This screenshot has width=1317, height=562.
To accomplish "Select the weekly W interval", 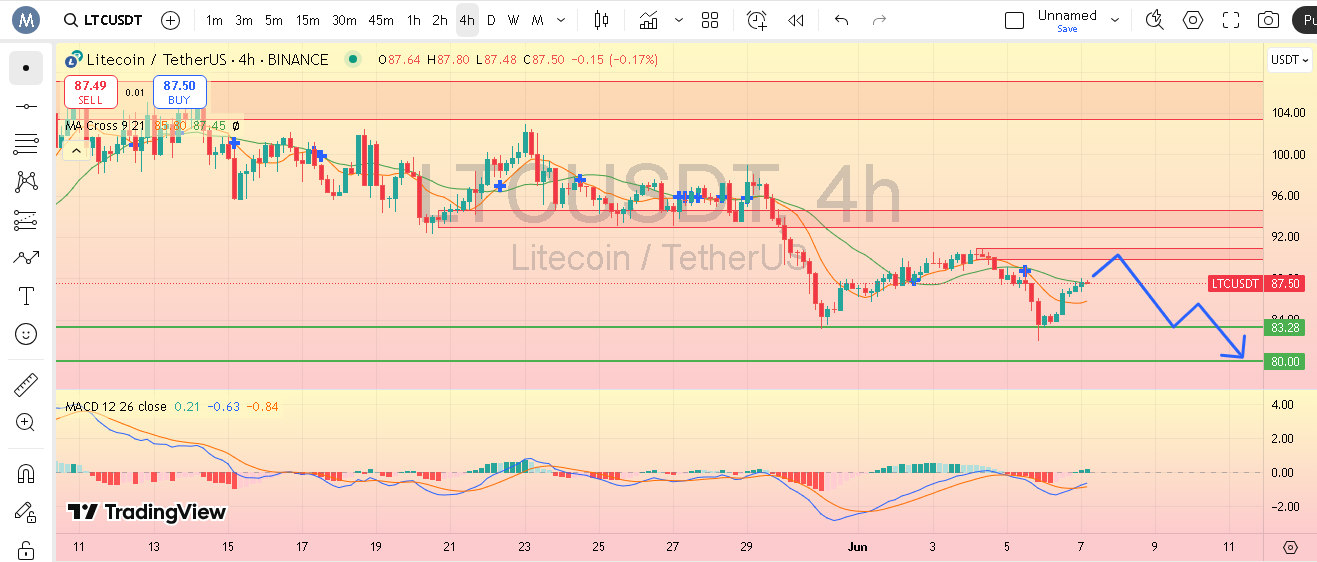I will pyautogui.click(x=513, y=20).
